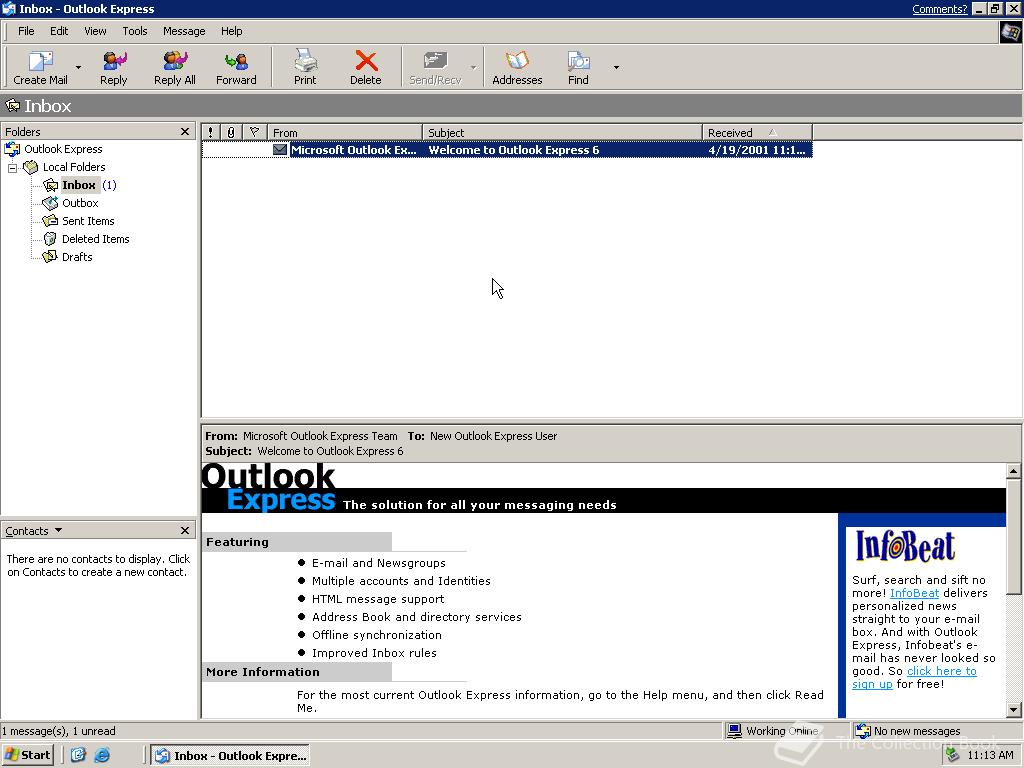Screen dimensions: 1024x768
Task: Open the Tools menu
Action: 135,31
